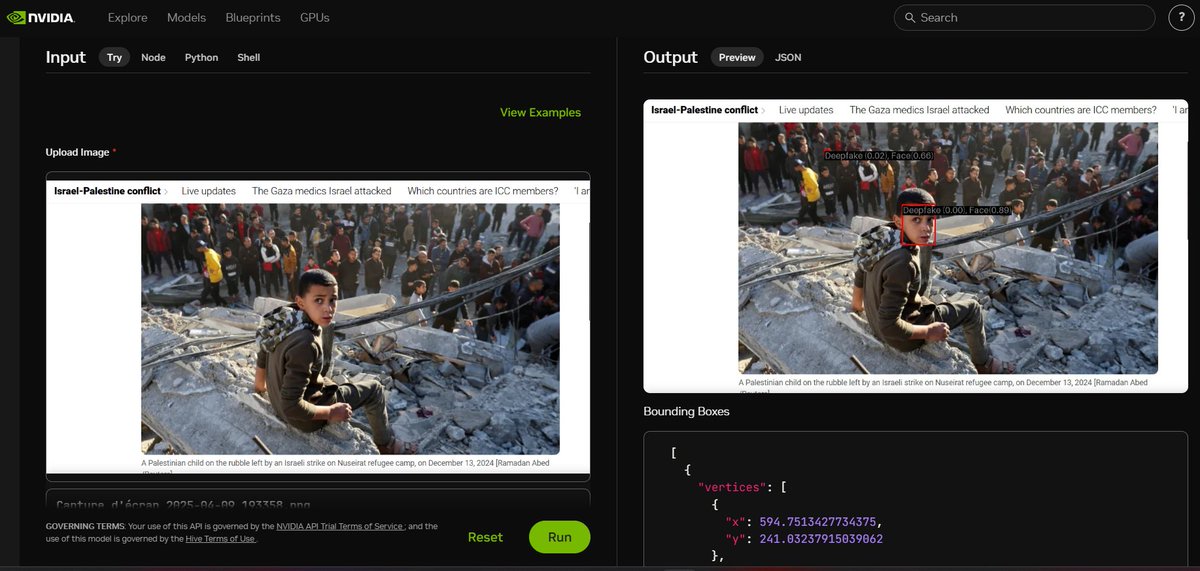
Task: Switch to the Shell tab
Action: 249,57
